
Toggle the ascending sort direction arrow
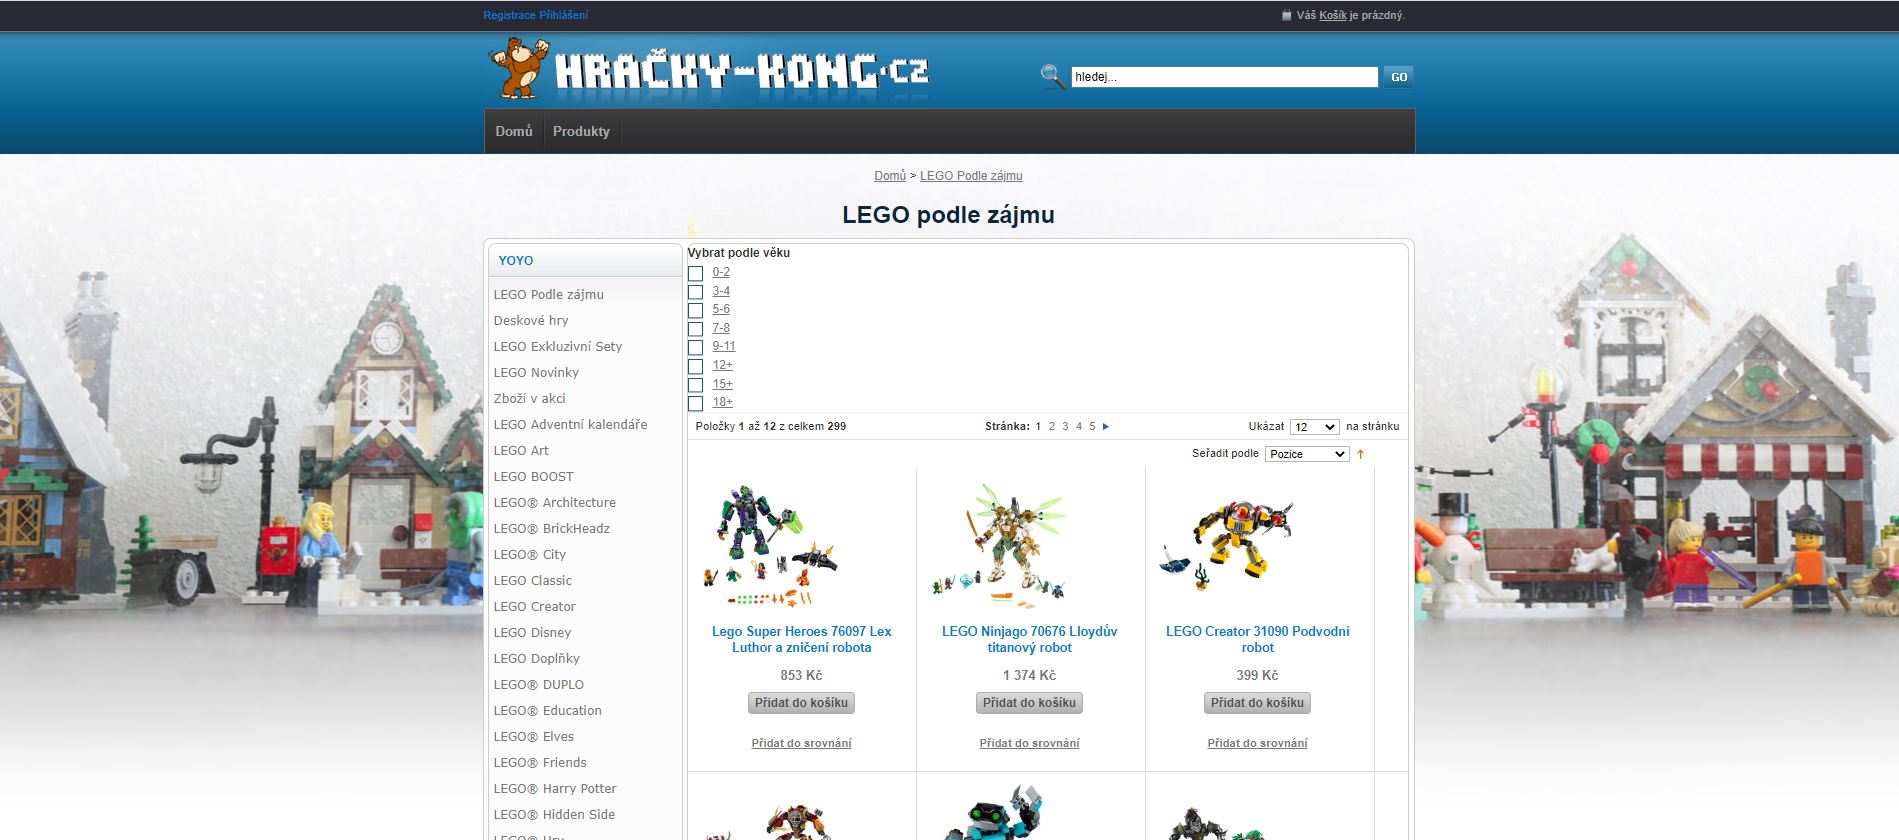(1360, 454)
